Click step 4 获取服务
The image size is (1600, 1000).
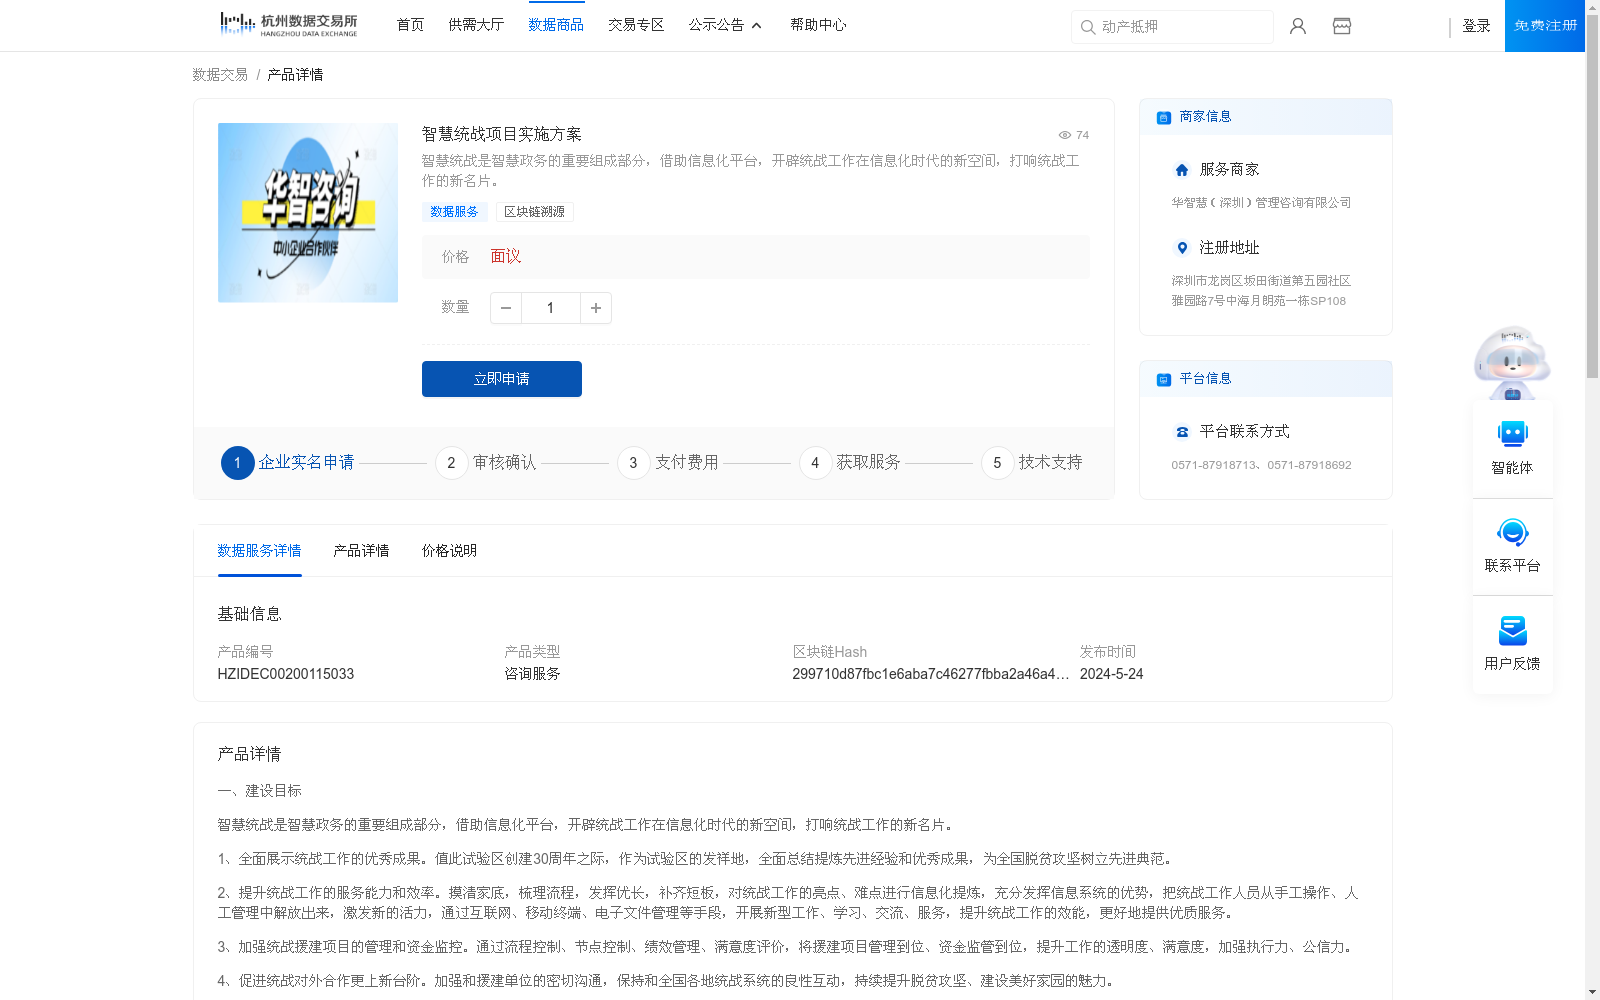click(x=850, y=463)
